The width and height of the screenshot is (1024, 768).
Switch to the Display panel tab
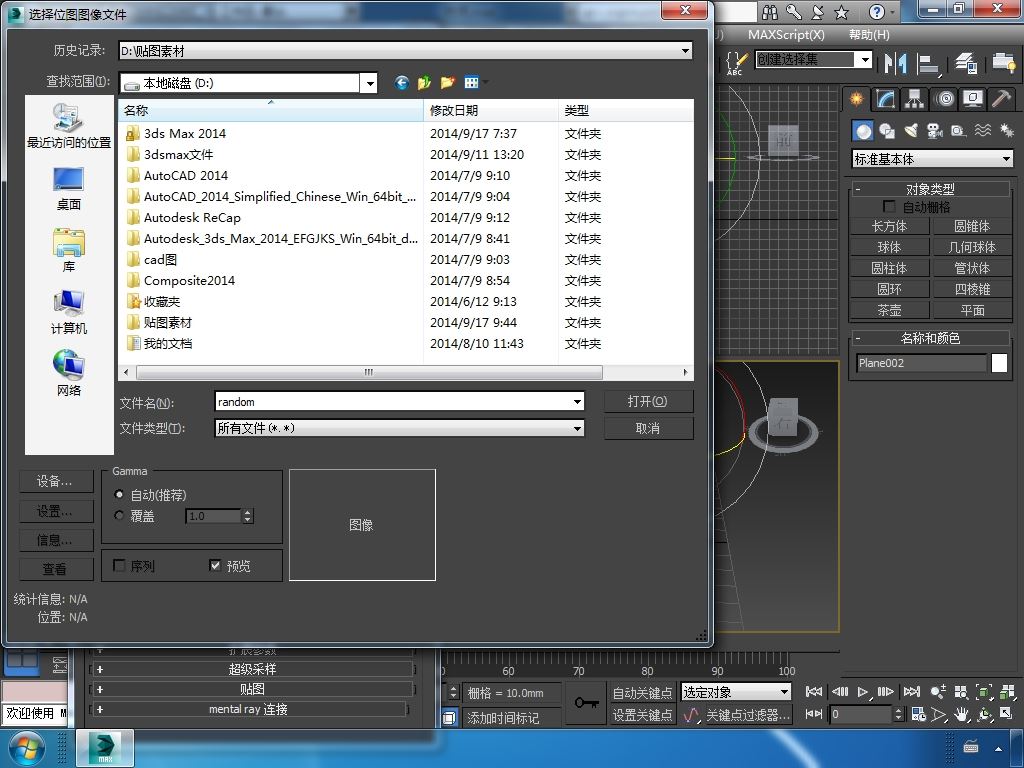(973, 99)
